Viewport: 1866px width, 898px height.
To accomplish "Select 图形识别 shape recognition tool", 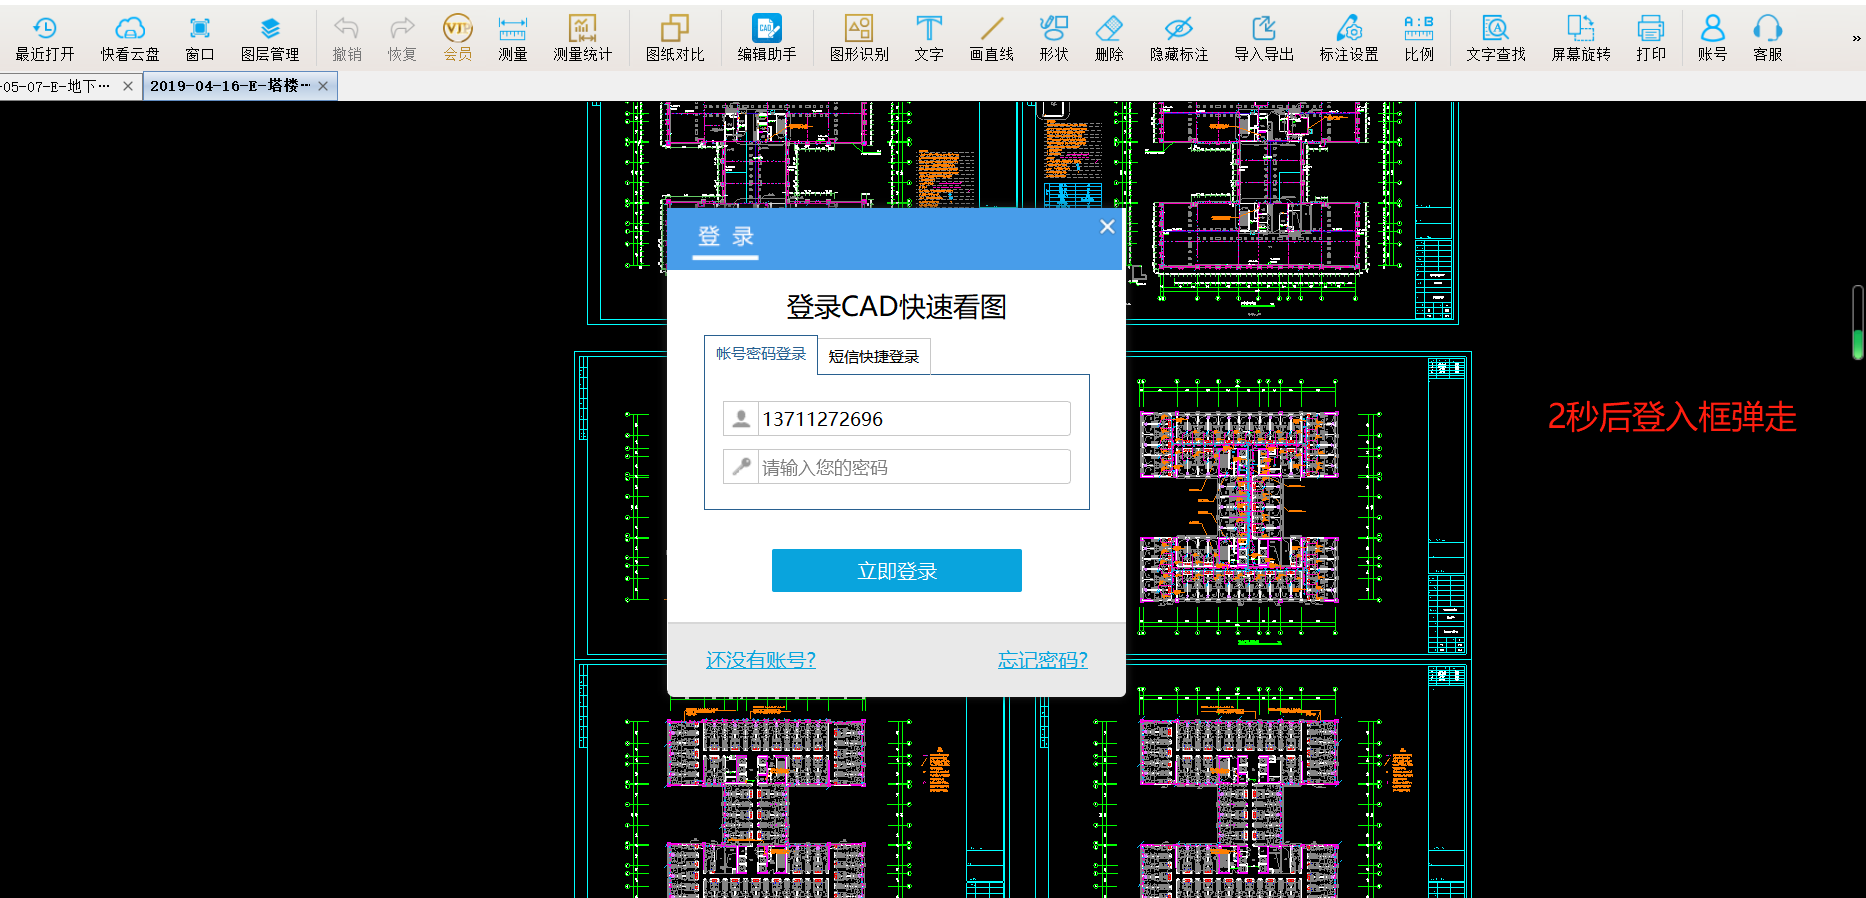I will [859, 38].
